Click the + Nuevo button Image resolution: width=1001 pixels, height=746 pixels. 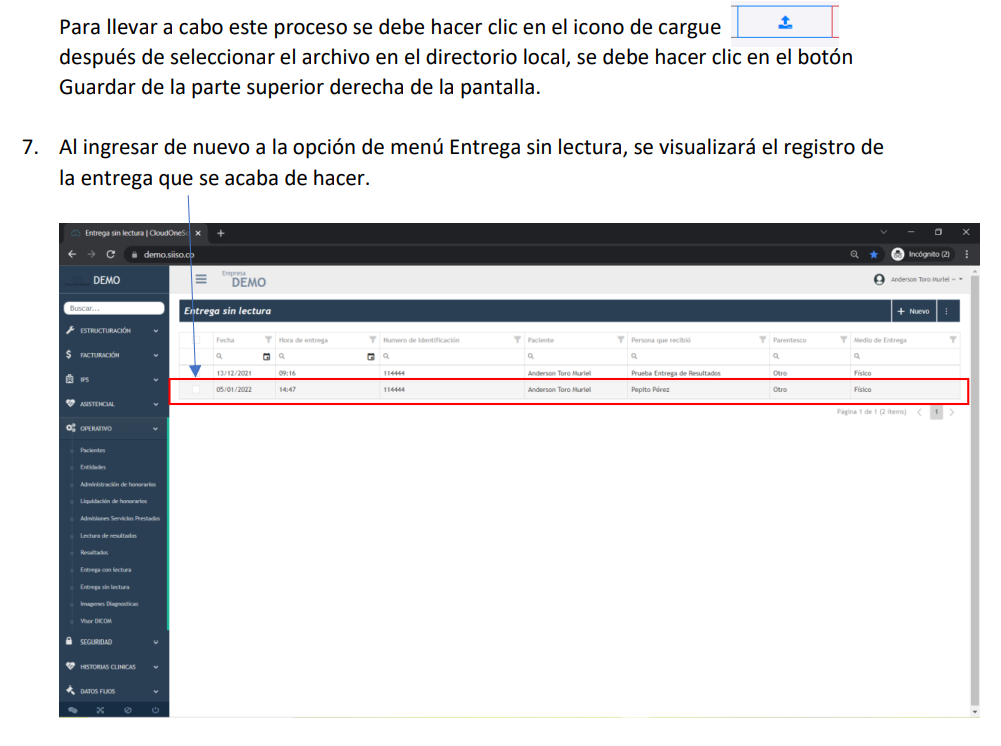click(x=914, y=311)
